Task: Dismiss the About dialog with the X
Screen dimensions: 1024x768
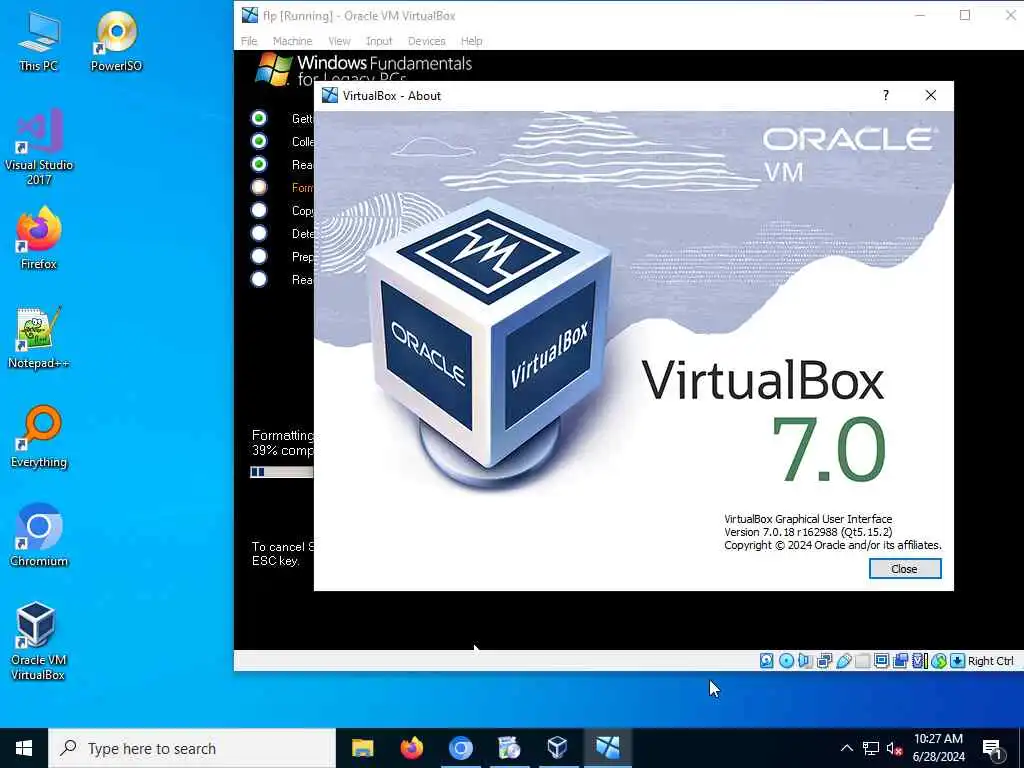Action: point(931,95)
